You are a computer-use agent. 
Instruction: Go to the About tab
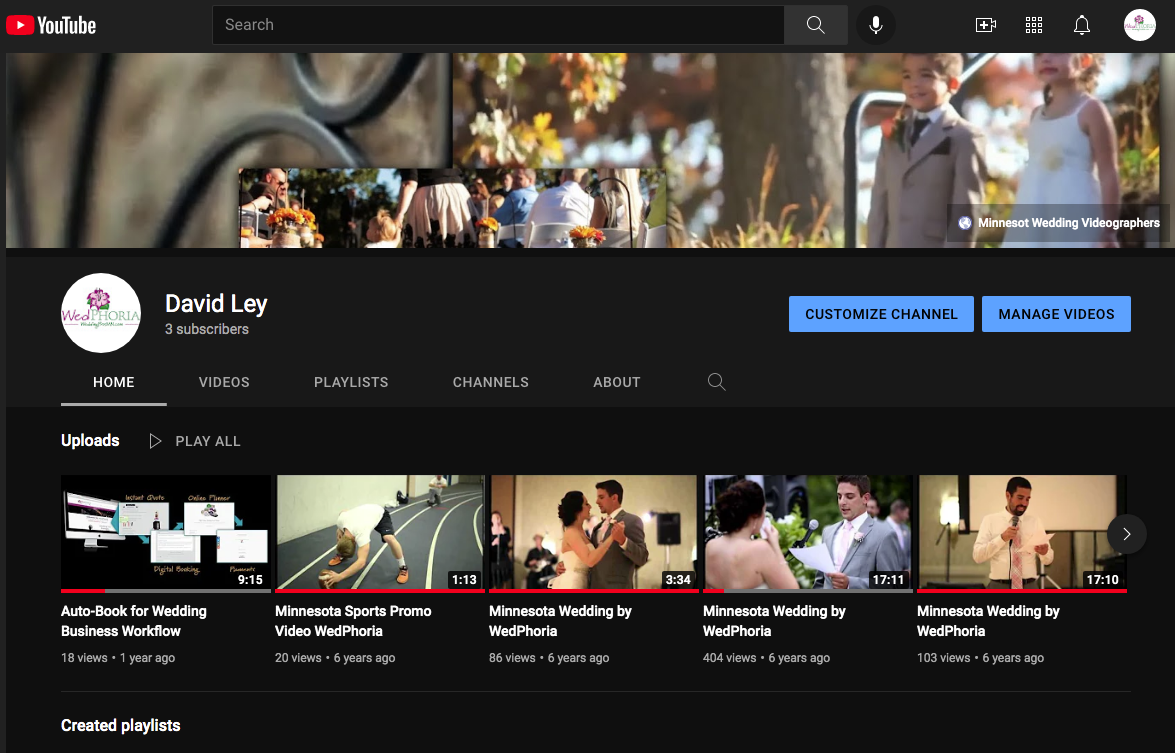point(616,382)
